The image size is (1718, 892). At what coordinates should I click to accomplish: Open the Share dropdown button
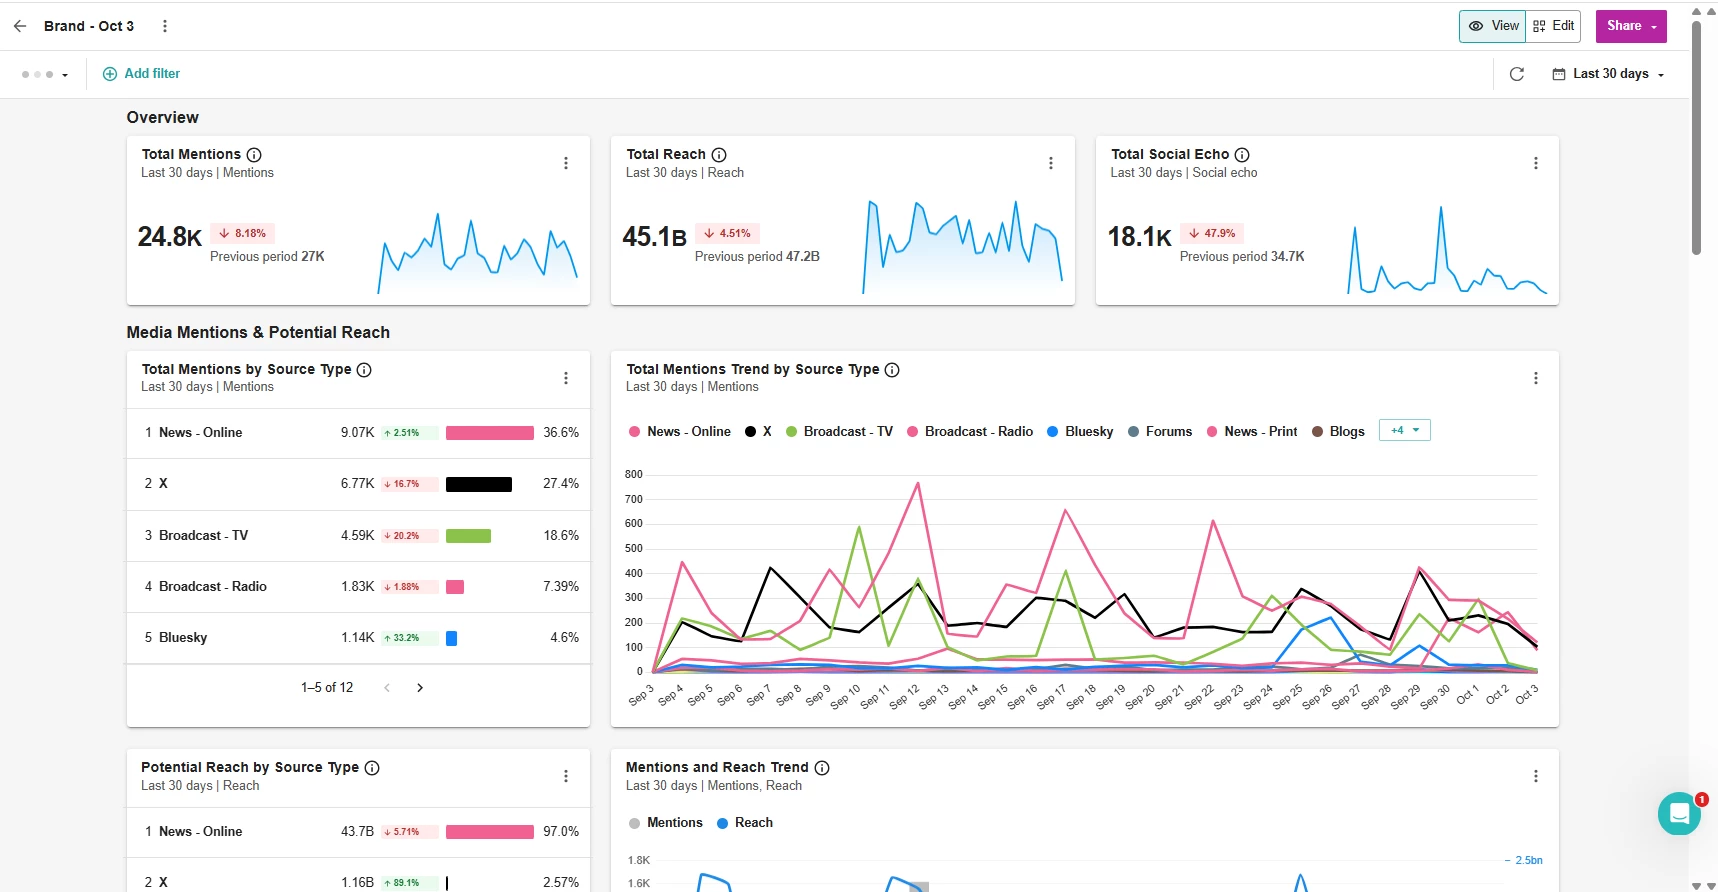tap(1631, 26)
